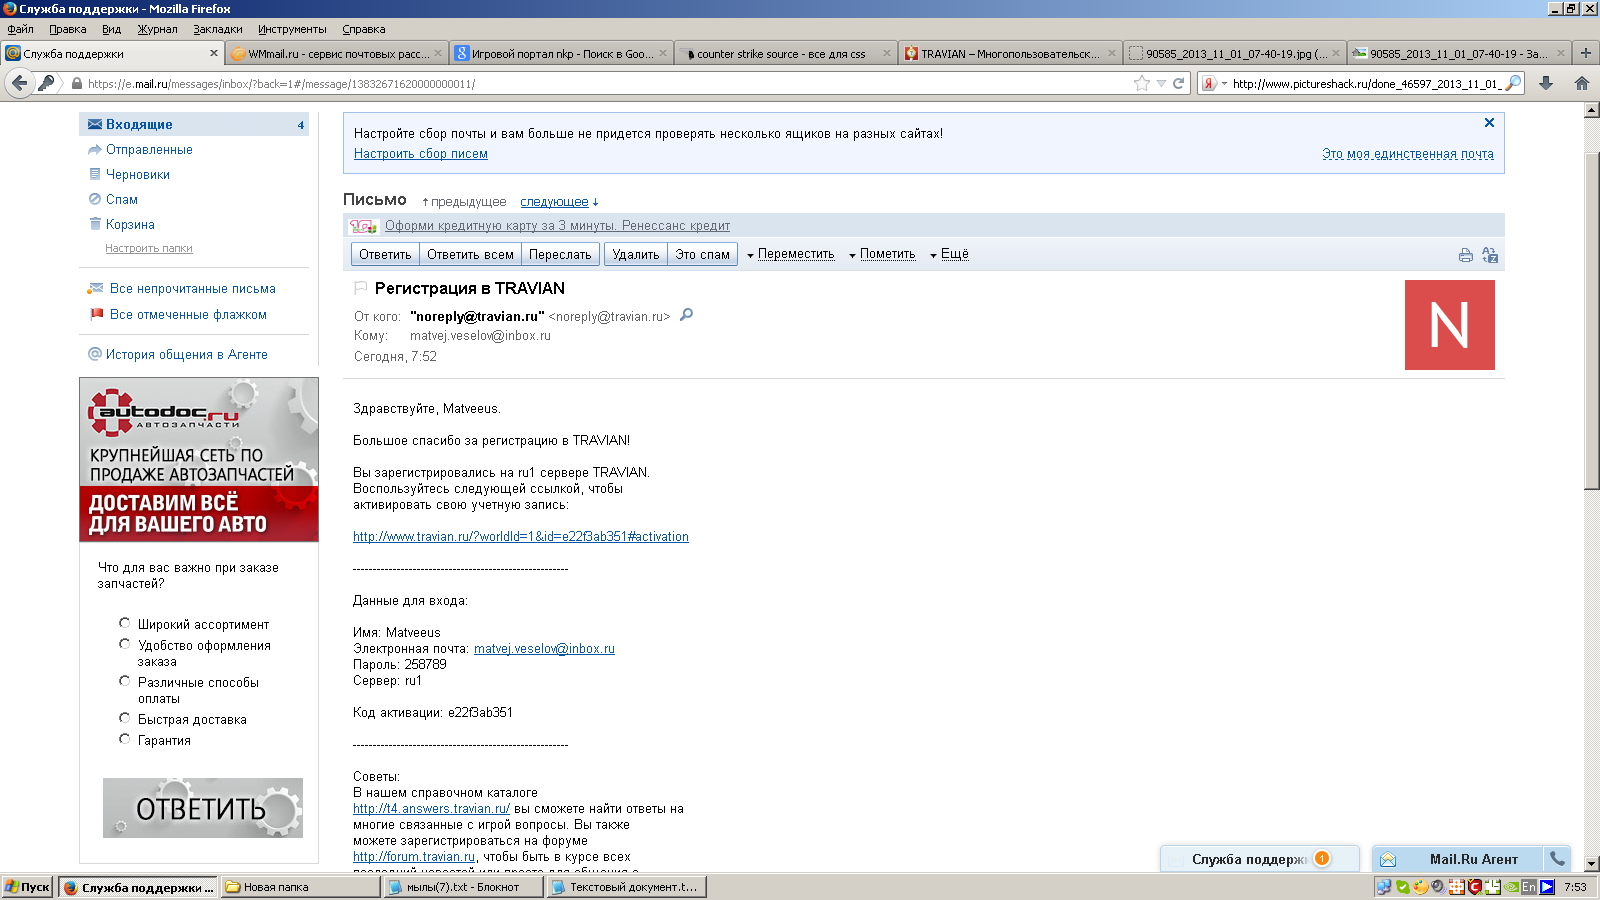The width and height of the screenshot is (1600, 900).
Task: Click the browser back arrow button
Action: [x=19, y=83]
